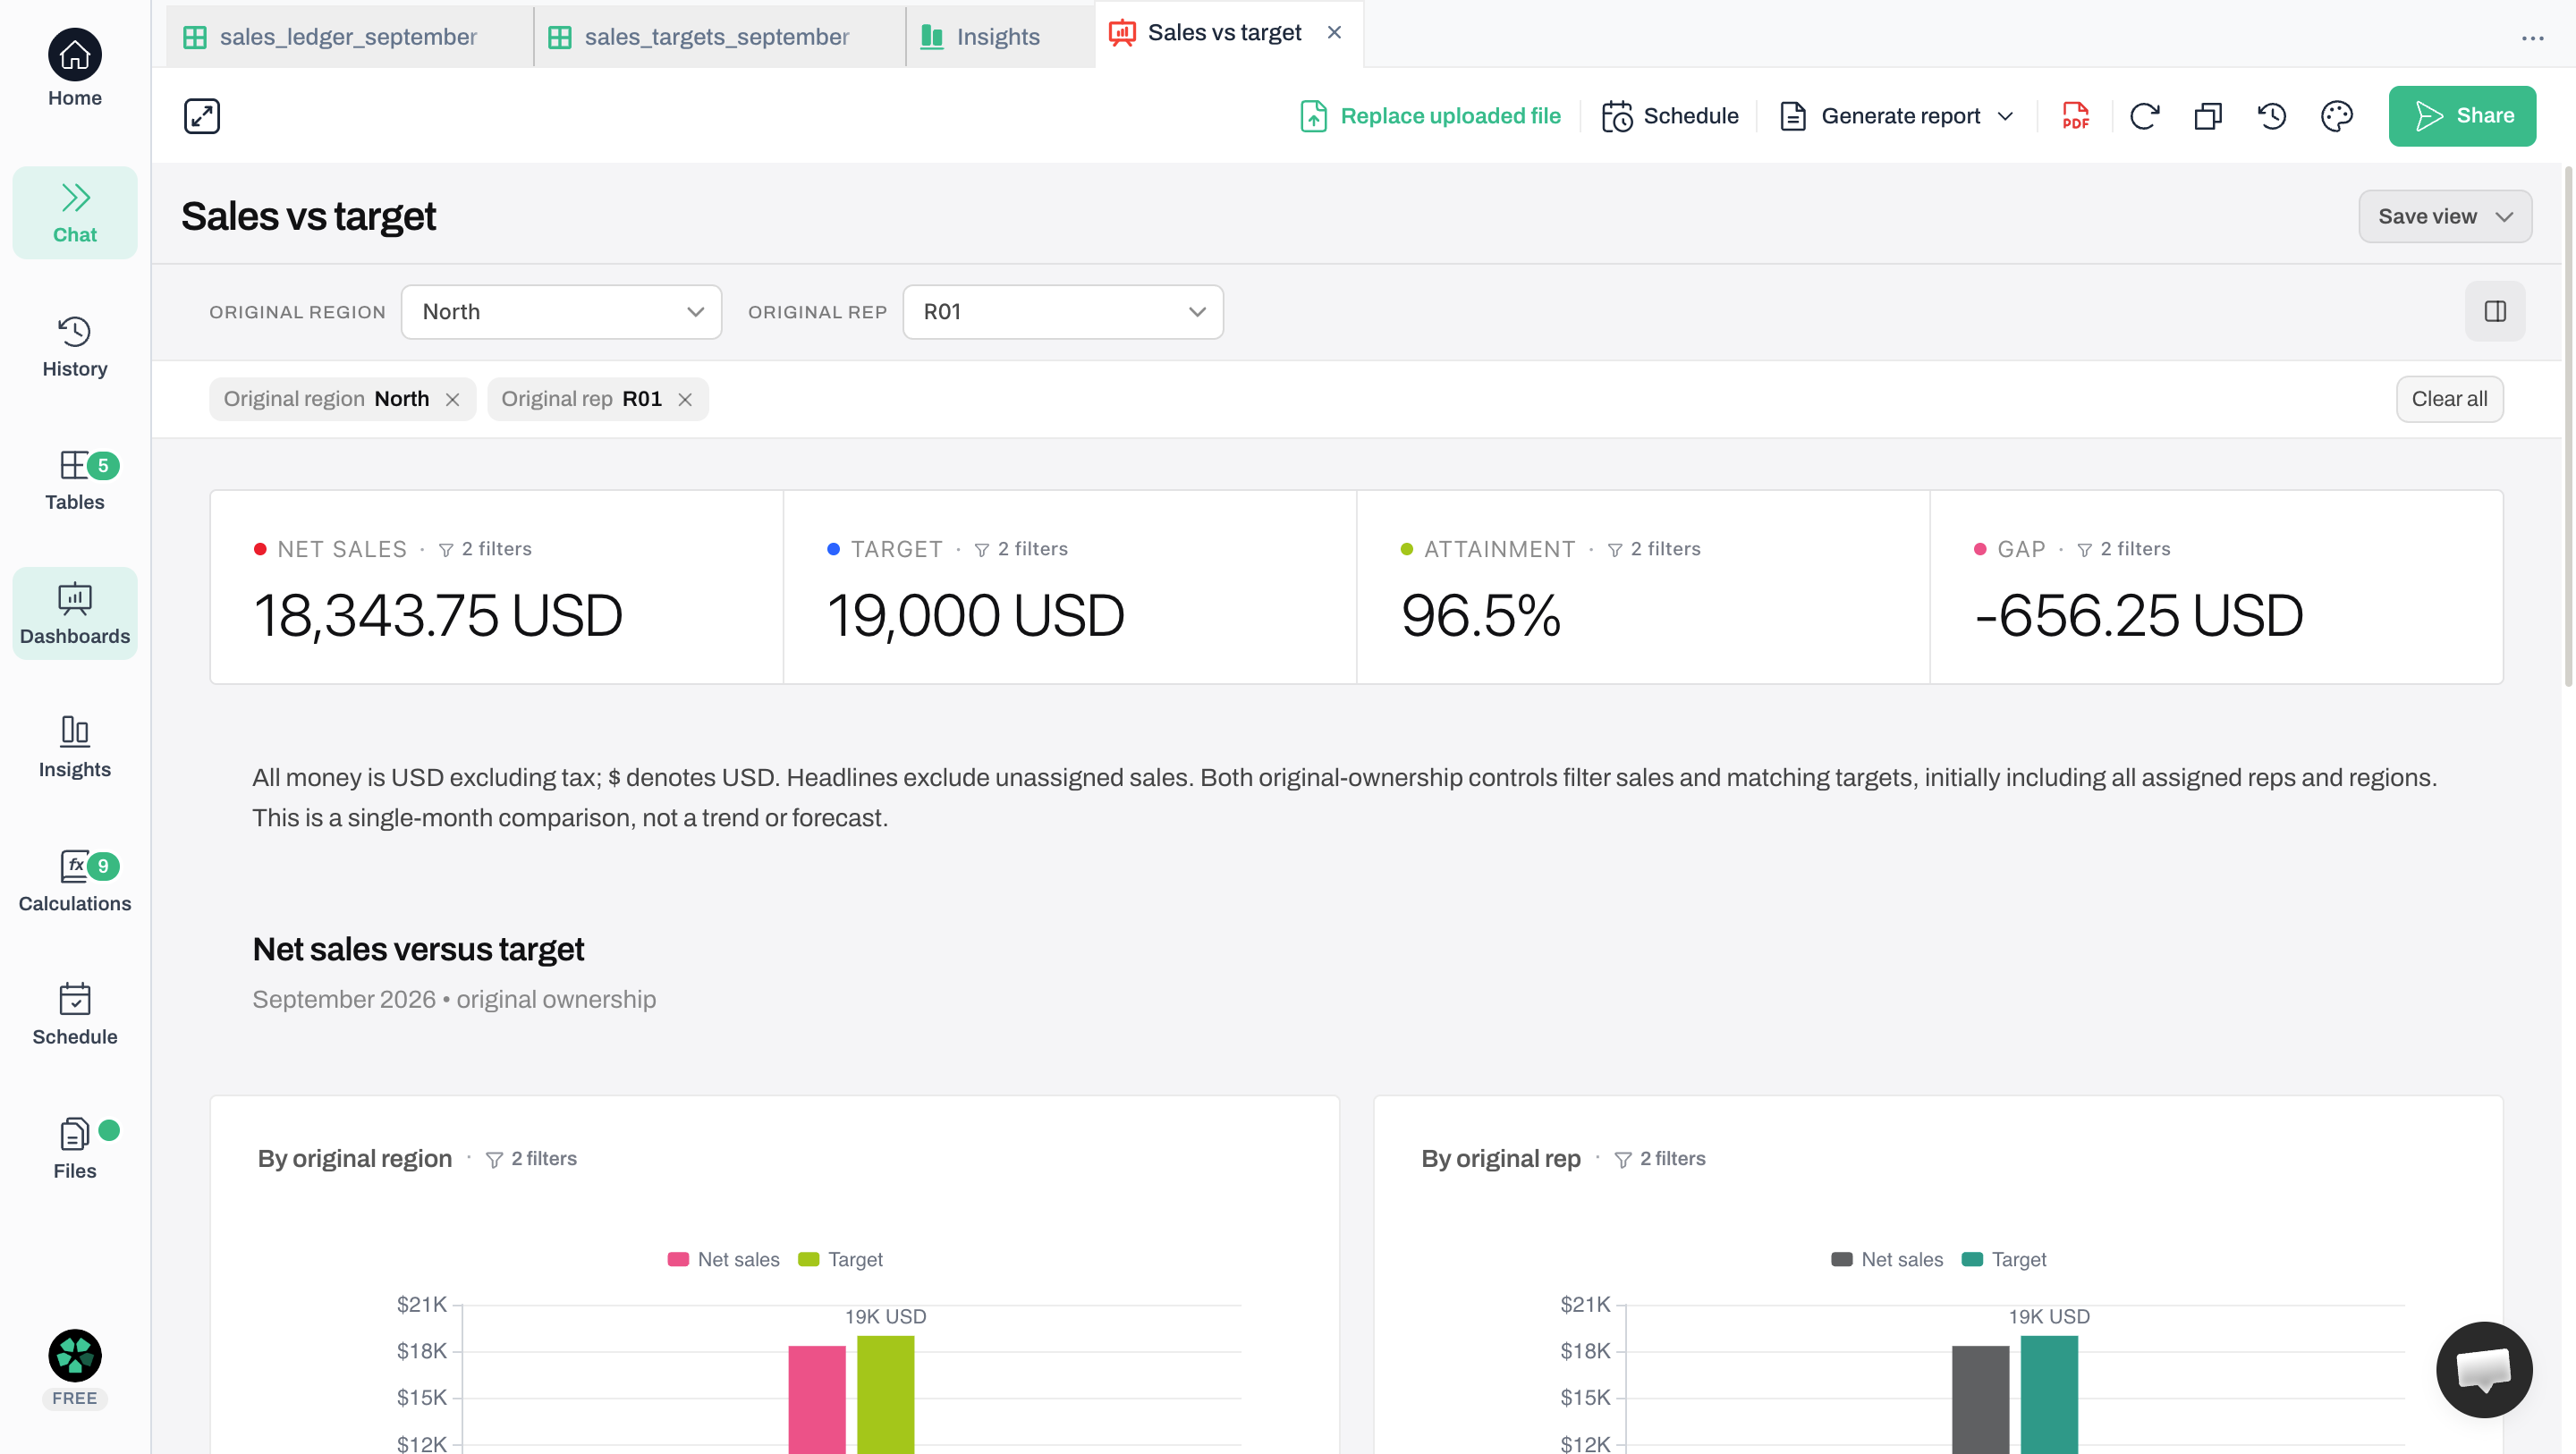
Task: Open Insights from the sidebar
Action: [75, 747]
